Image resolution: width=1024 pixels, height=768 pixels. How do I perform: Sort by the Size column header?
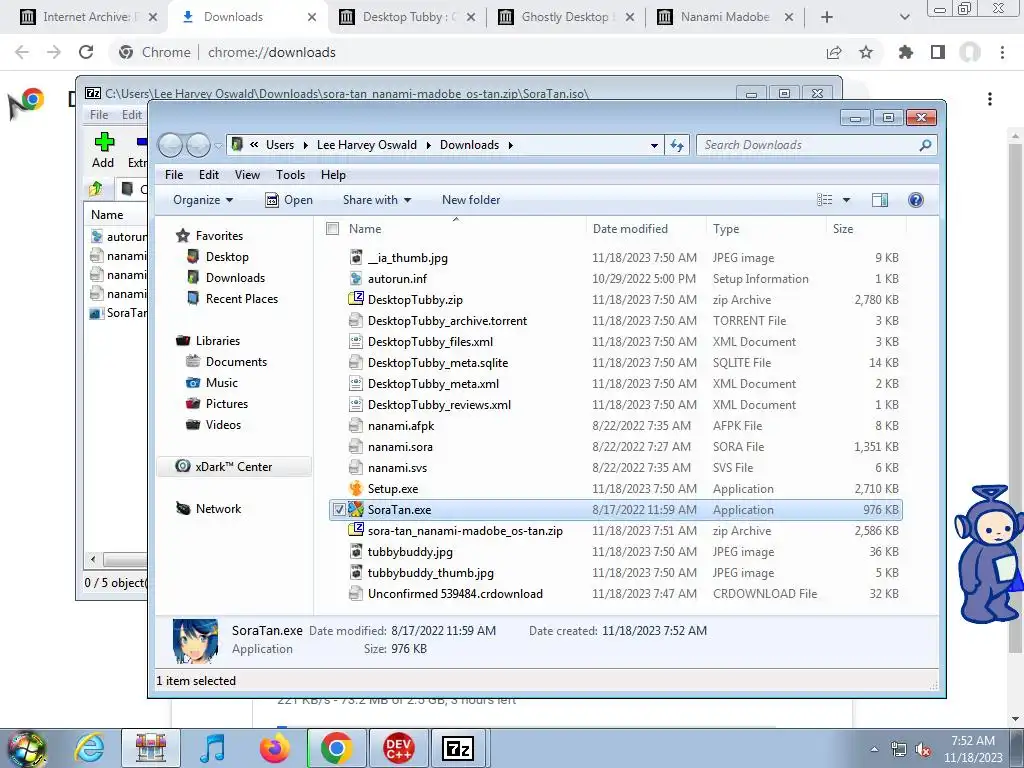tap(866, 229)
